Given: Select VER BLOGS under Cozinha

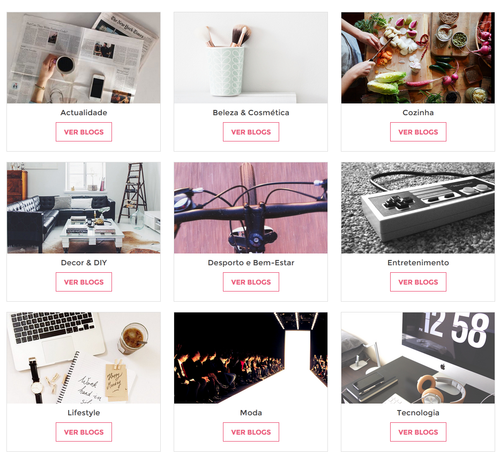Looking at the screenshot, I should click(418, 132).
